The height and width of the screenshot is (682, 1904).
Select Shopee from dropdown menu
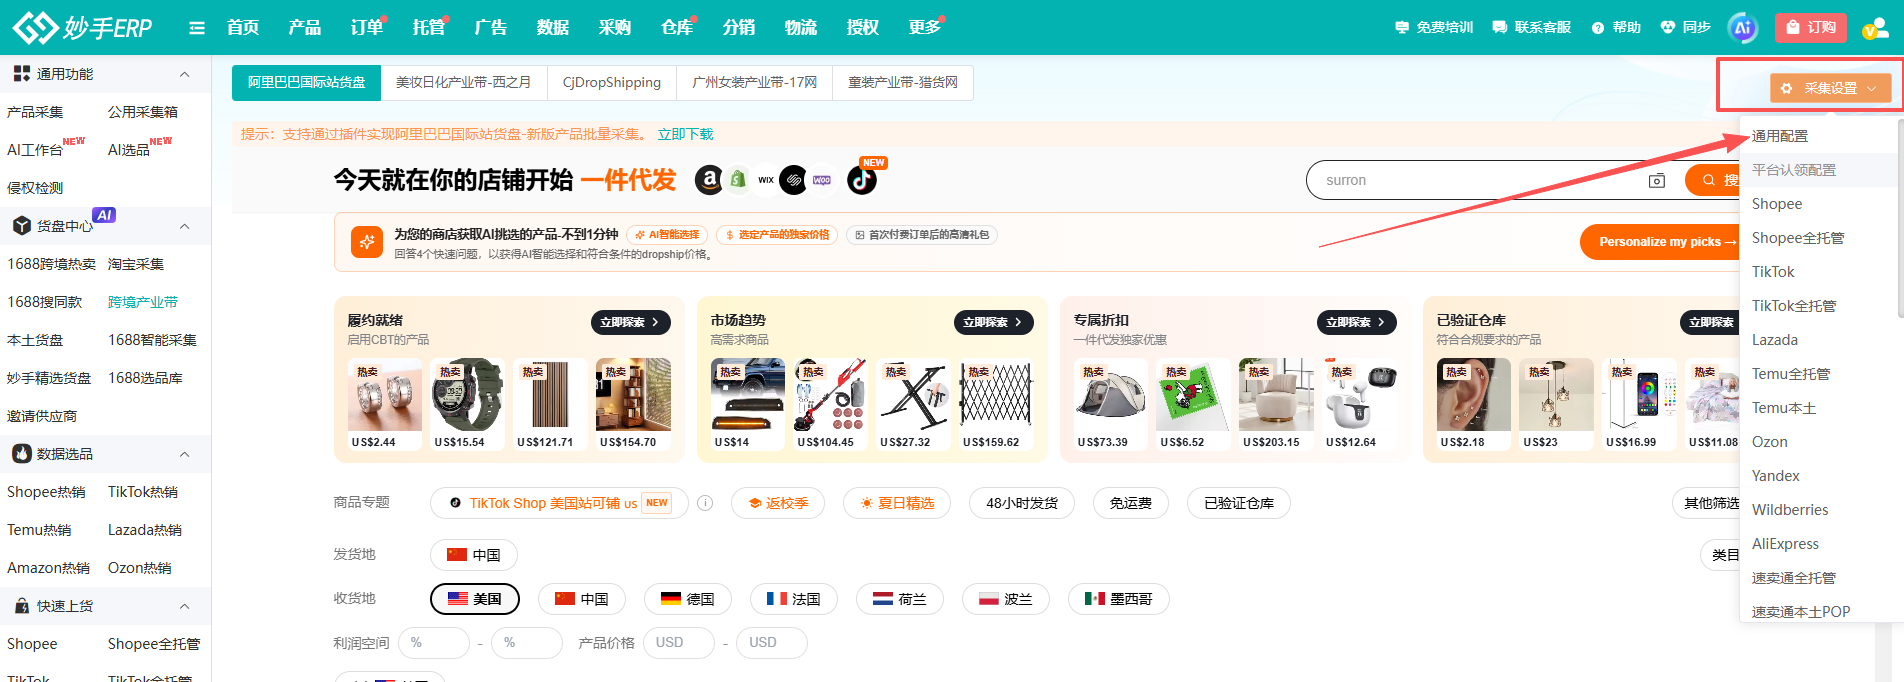[1777, 204]
